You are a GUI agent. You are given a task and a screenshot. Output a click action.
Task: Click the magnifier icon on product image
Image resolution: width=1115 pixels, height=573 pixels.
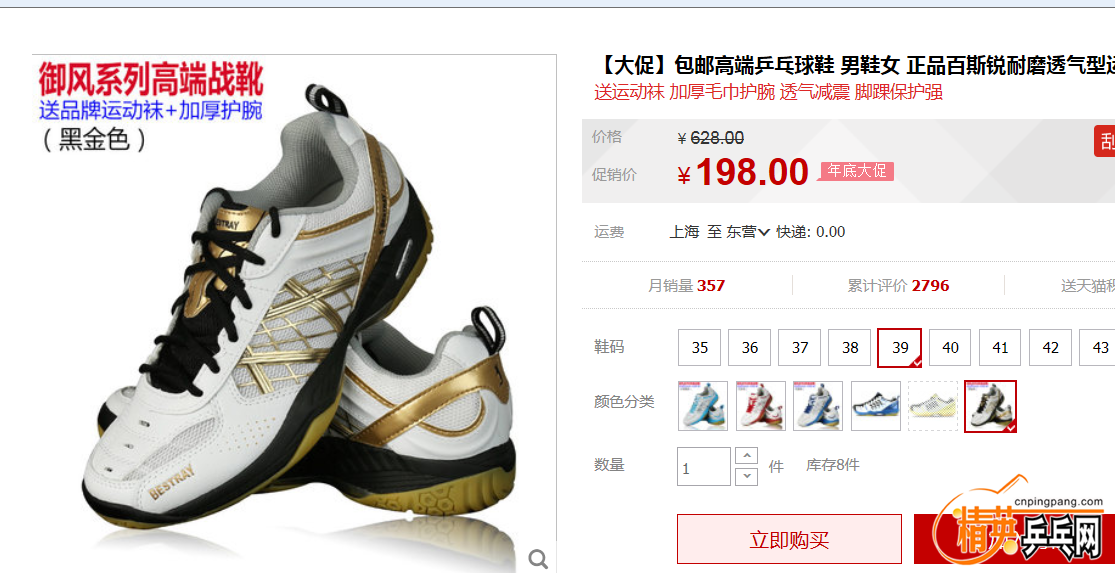coord(538,559)
